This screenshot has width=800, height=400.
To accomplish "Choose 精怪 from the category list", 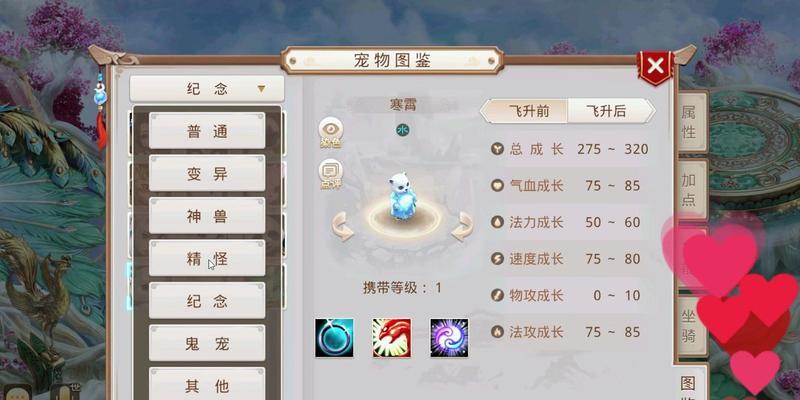I will pos(207,258).
